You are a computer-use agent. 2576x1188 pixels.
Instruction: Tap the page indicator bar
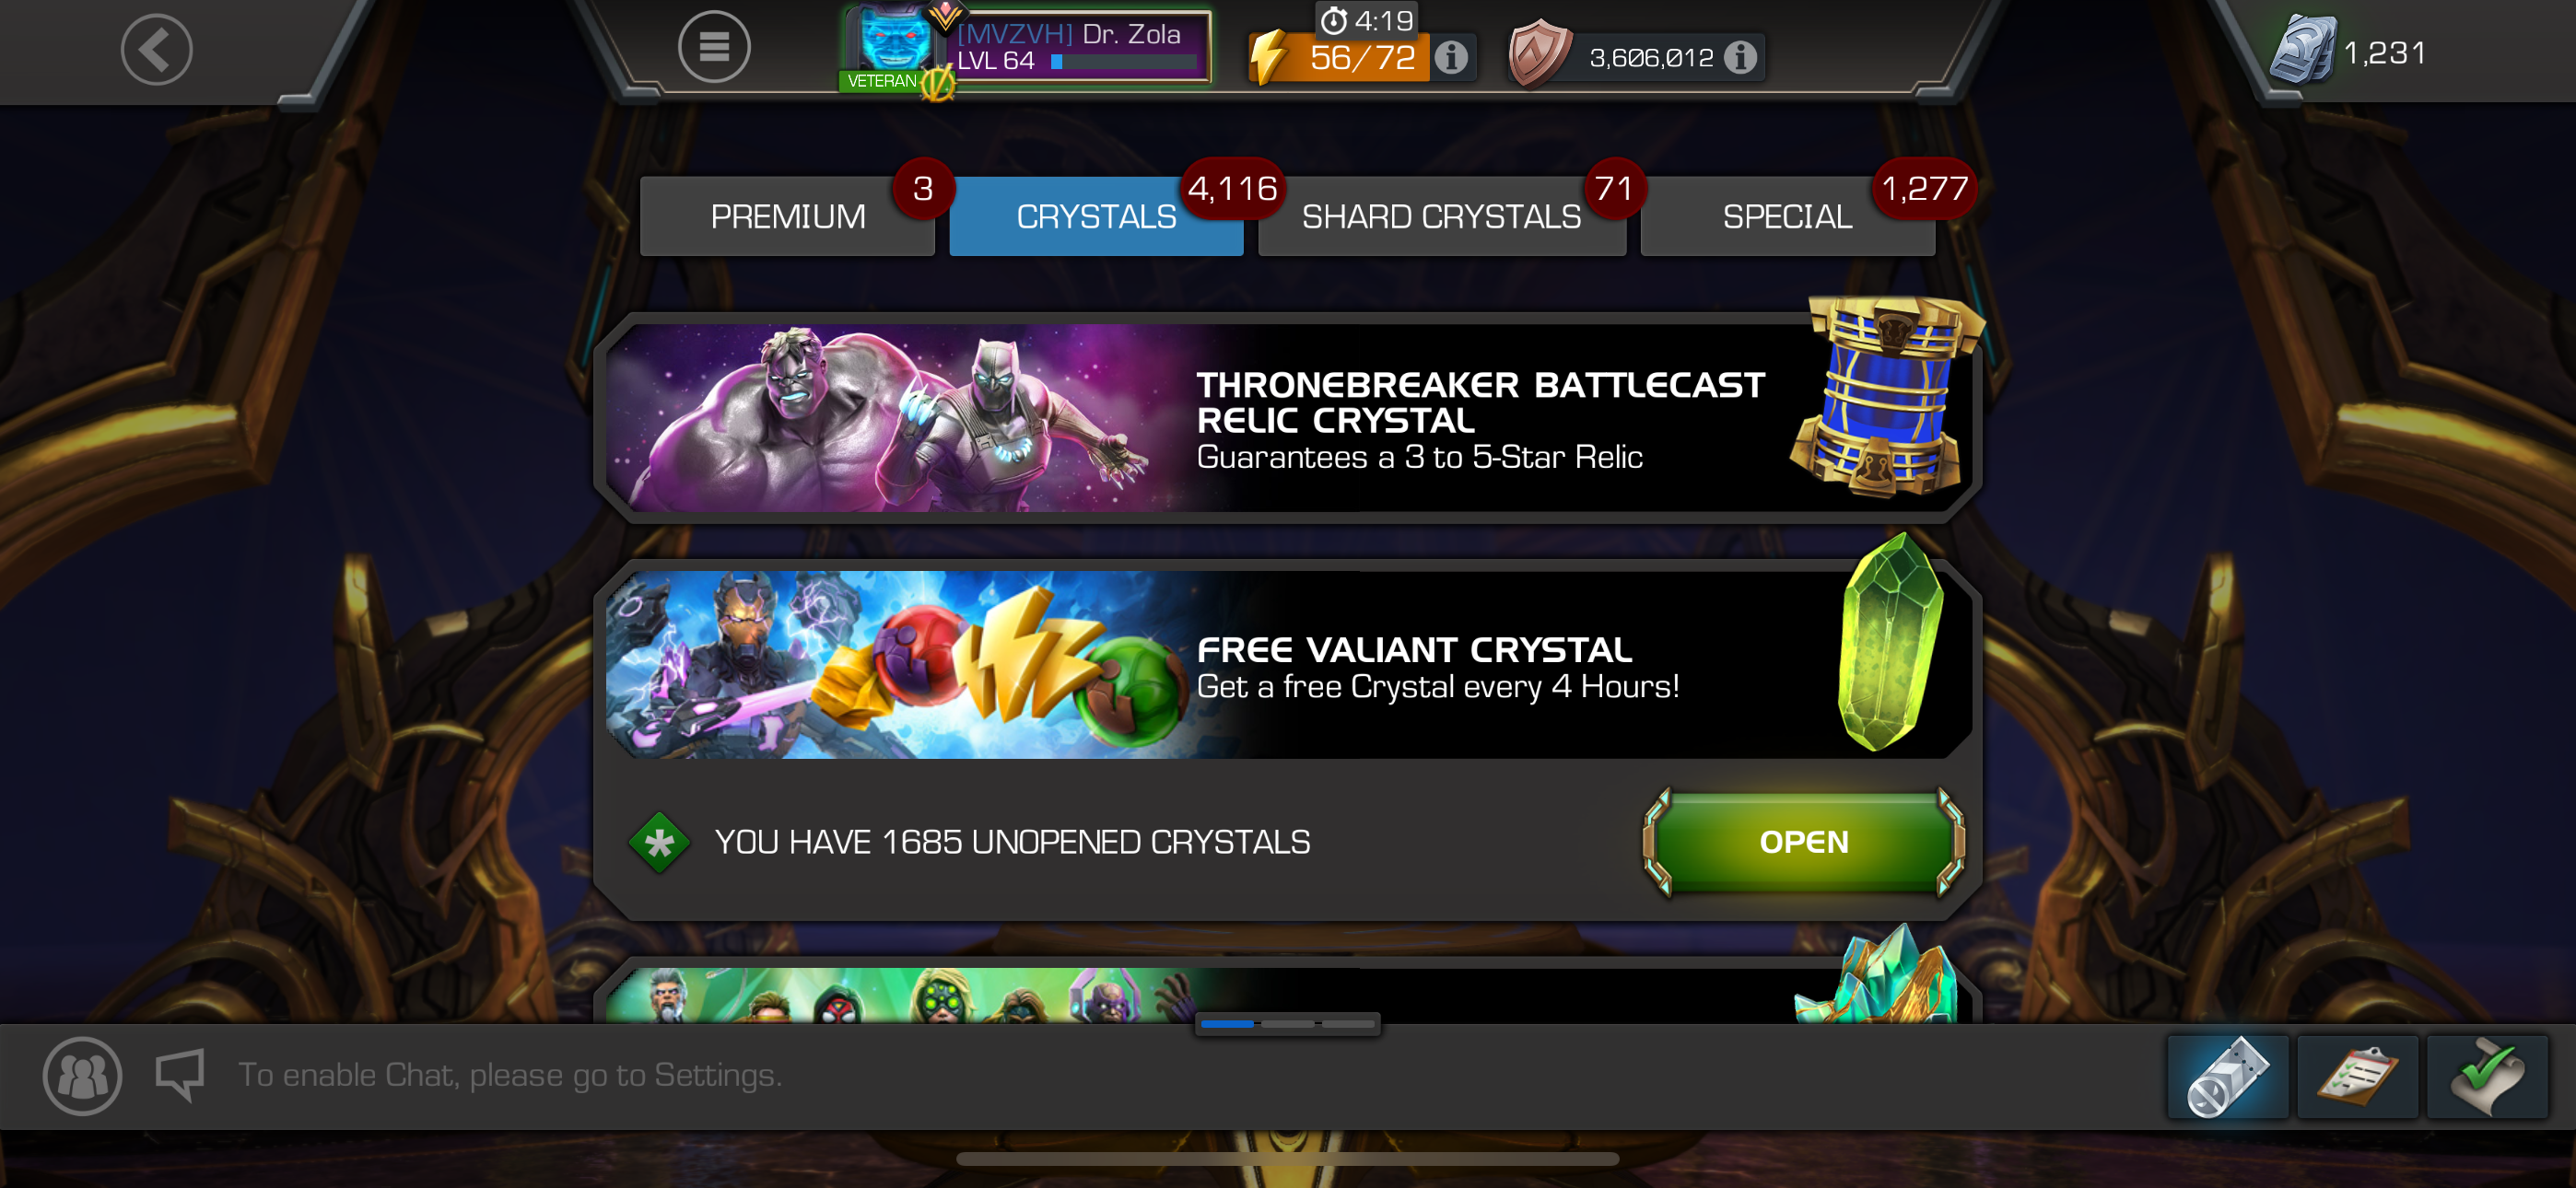click(1287, 1024)
